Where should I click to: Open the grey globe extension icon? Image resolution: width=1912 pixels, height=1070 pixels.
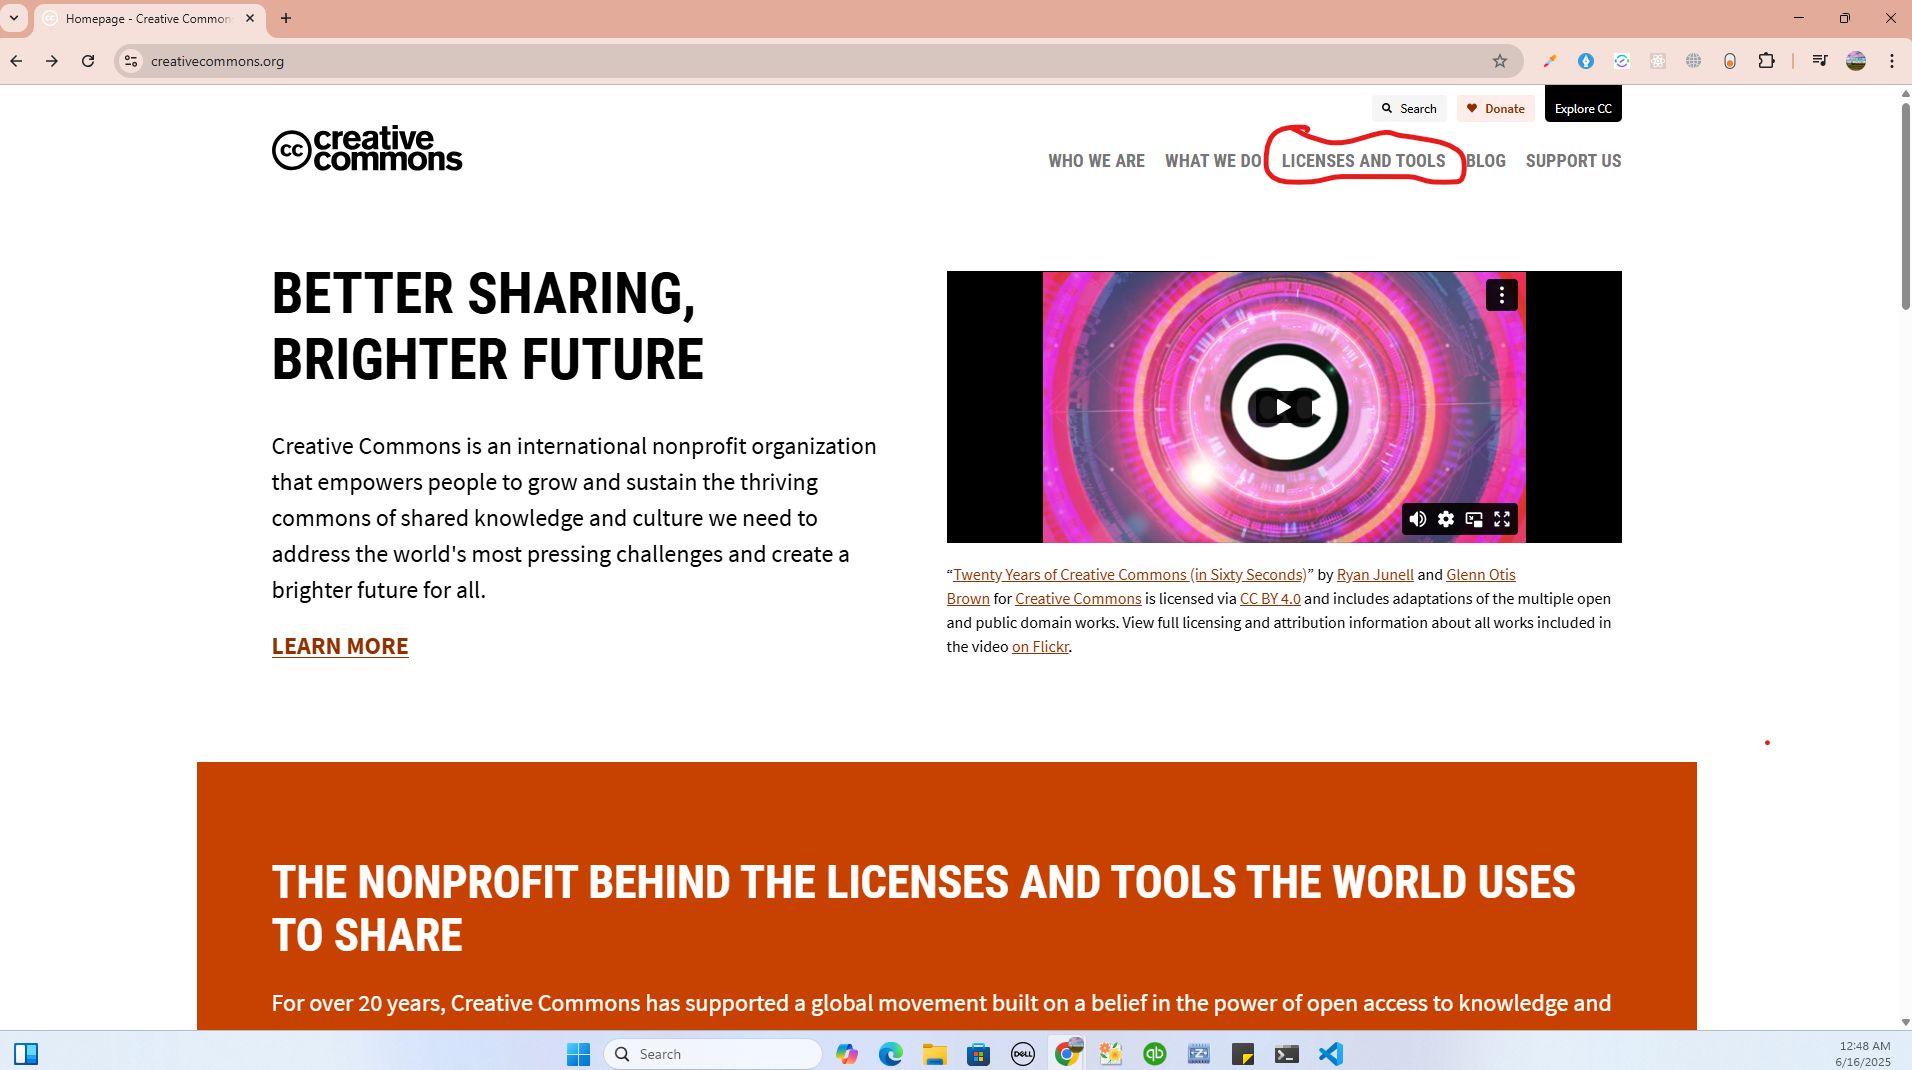(x=1694, y=61)
